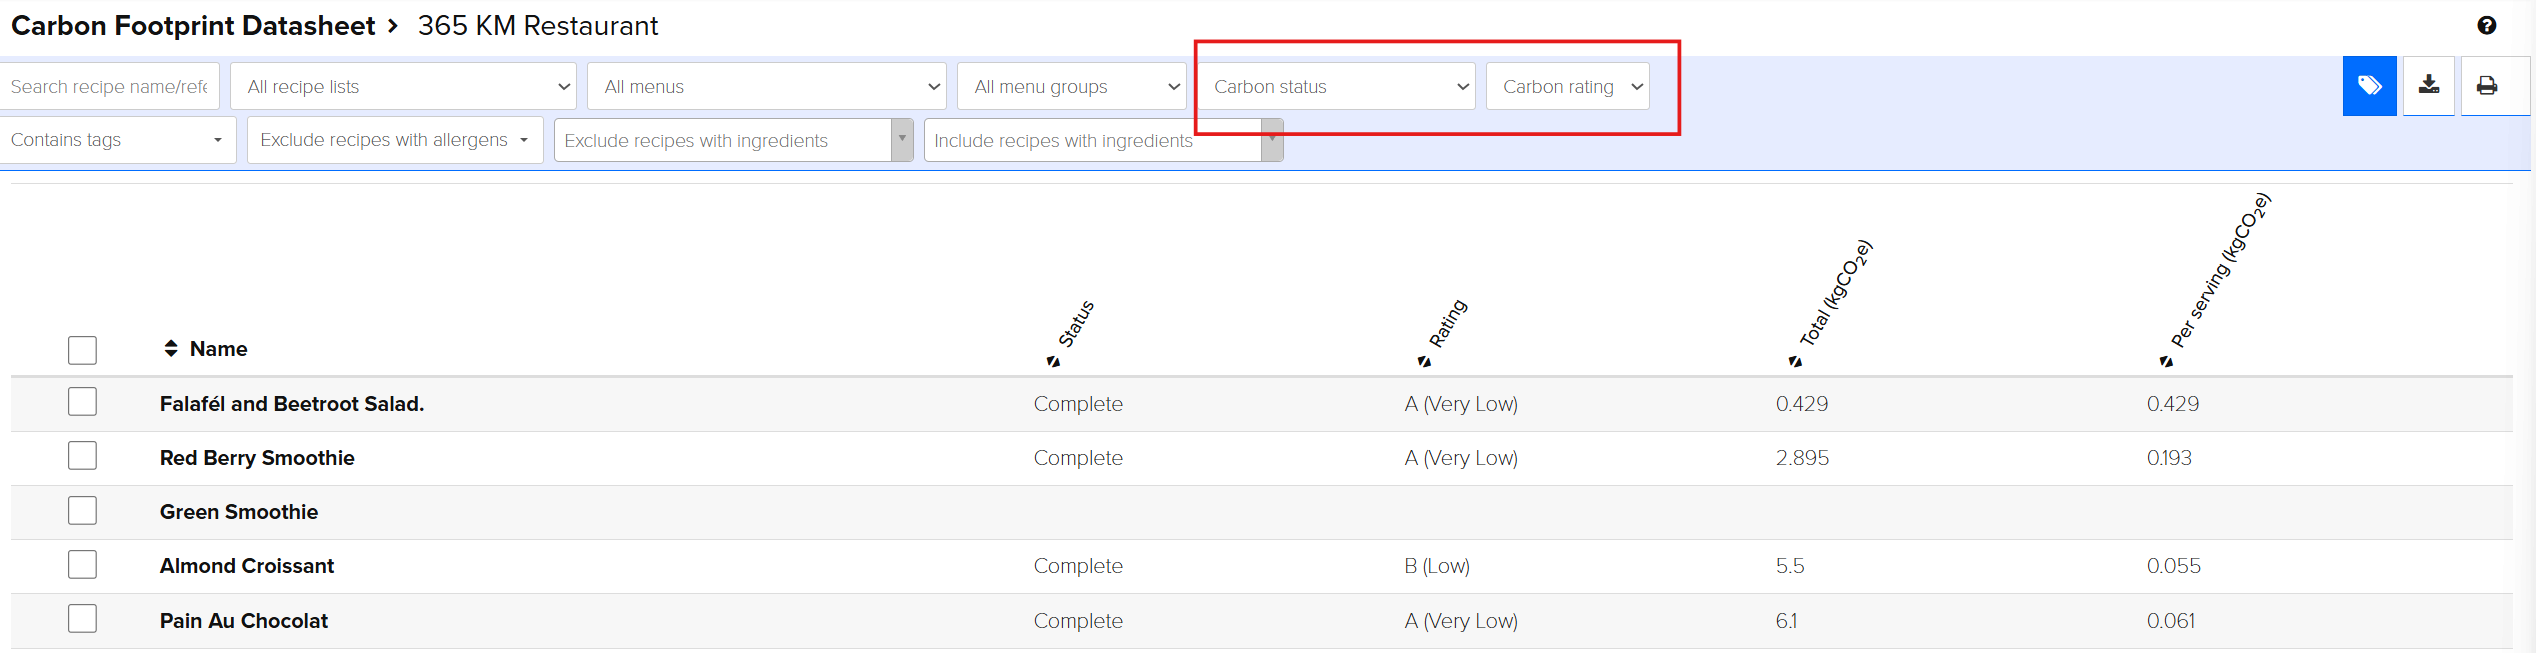
Task: Click the Rating column sort icon
Action: (1424, 362)
